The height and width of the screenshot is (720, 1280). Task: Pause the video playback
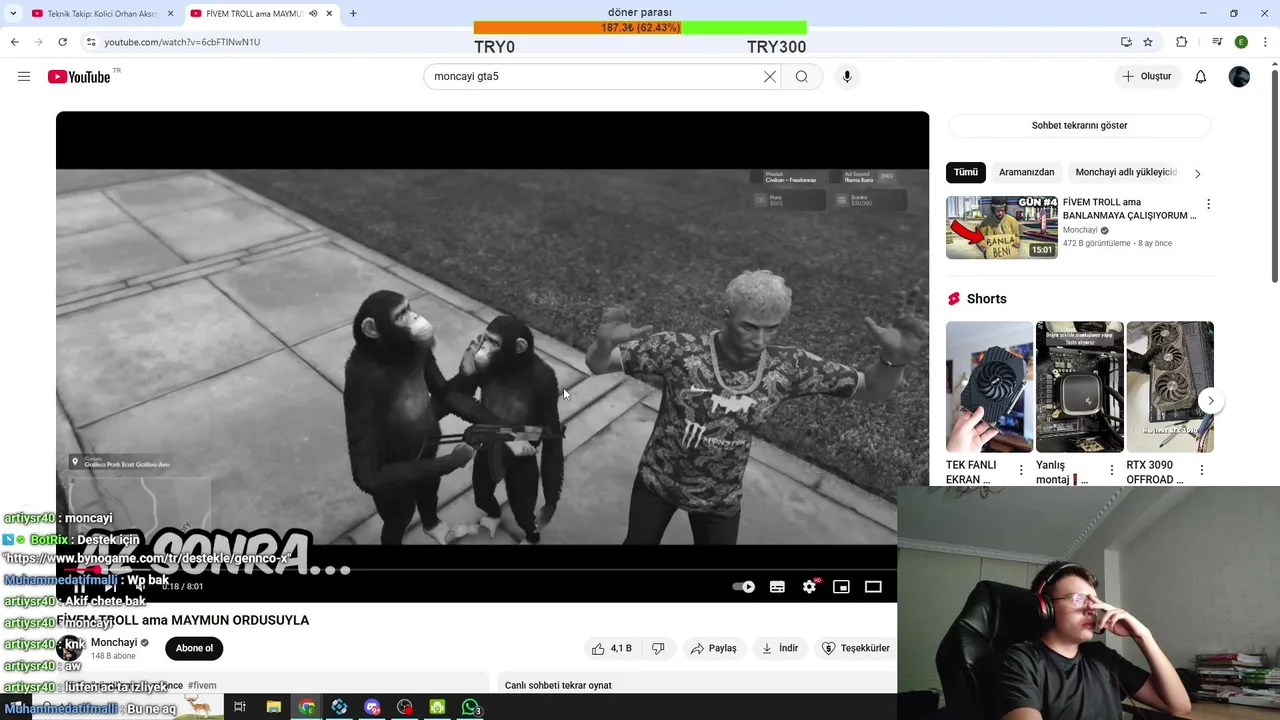point(79,587)
